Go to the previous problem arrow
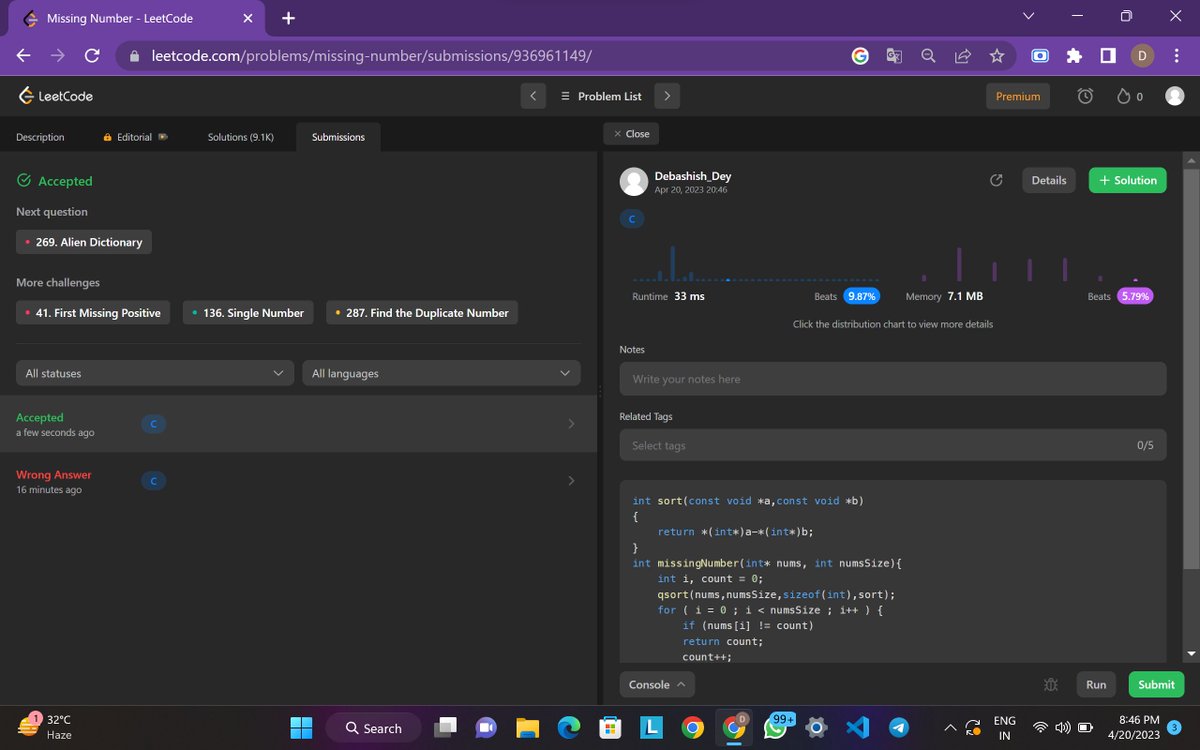The height and width of the screenshot is (750, 1200). pyautogui.click(x=533, y=96)
